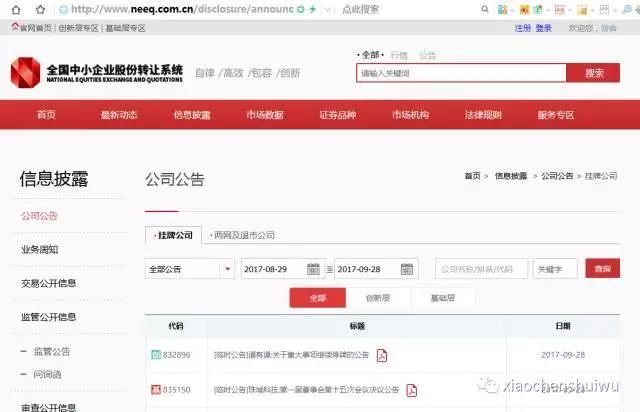Open the 业务通知 sidebar link
Viewport: 640px width, 412px height.
(40, 249)
